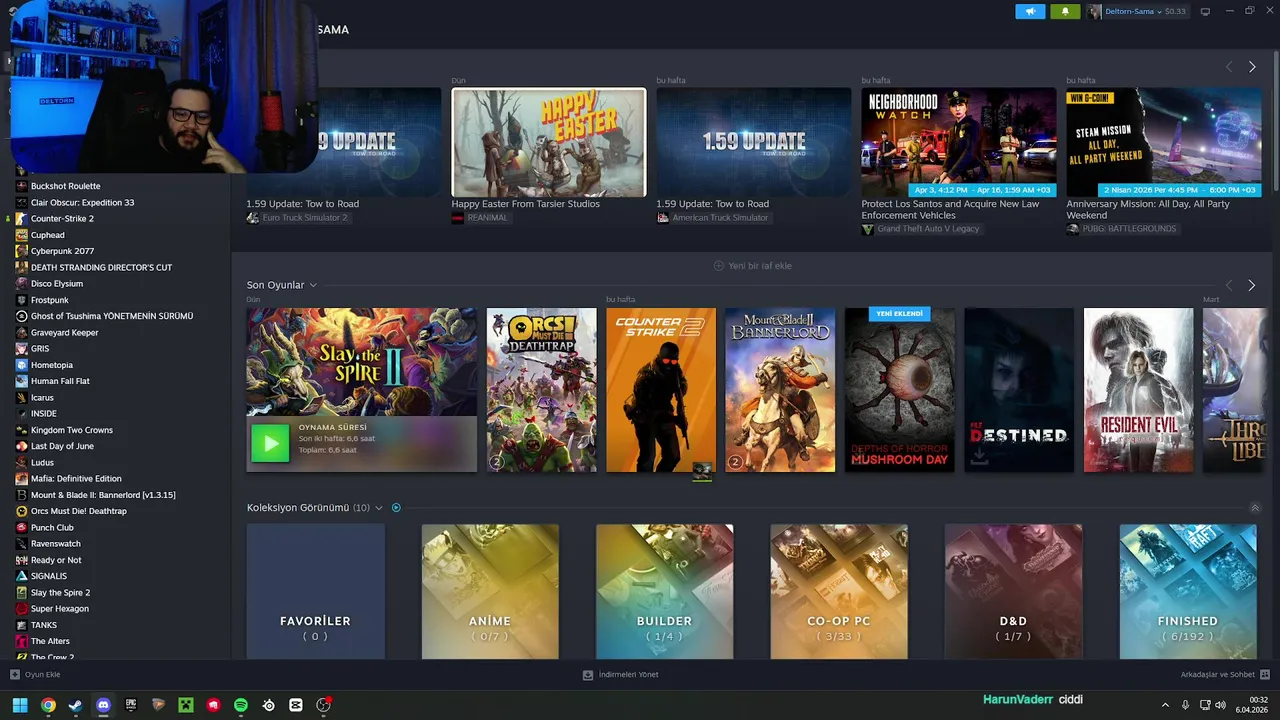Open the PUBG Steam Mission news thumbnail
Screen dimensions: 1280x720
pyautogui.click(x=1164, y=142)
